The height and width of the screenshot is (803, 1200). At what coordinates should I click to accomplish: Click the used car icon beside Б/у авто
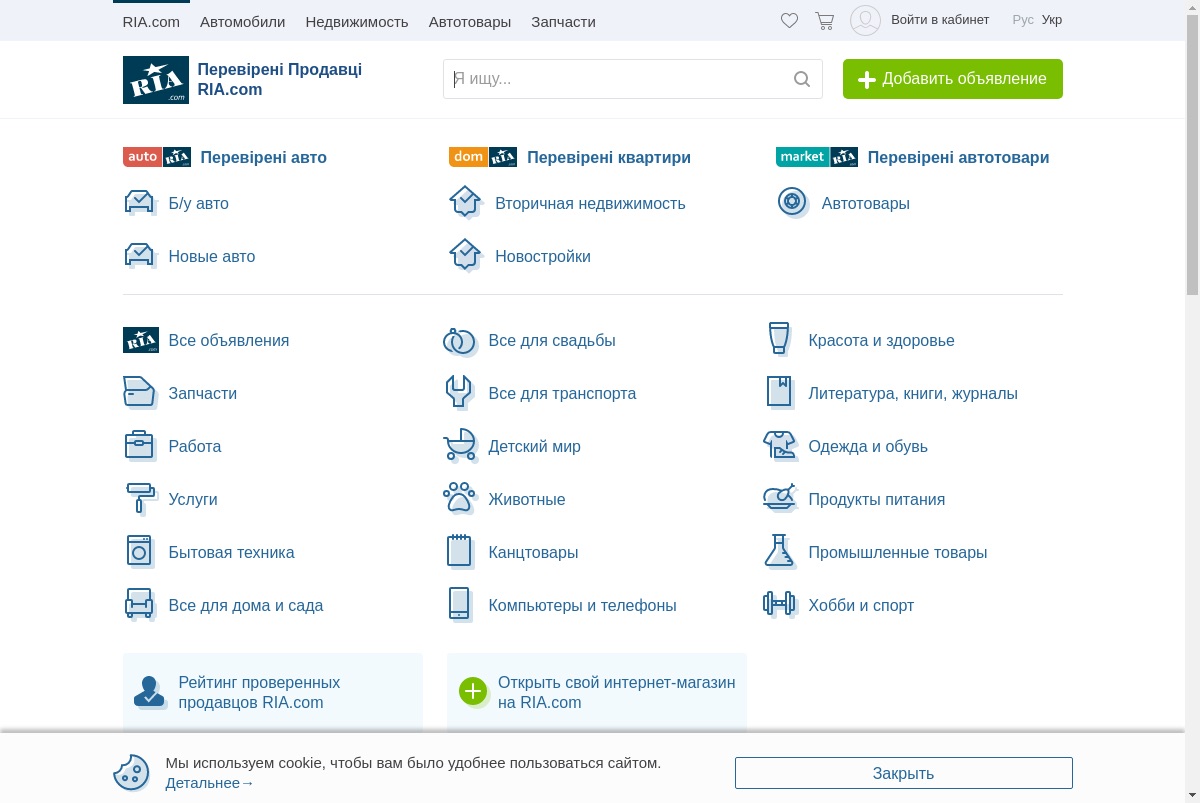click(x=141, y=203)
